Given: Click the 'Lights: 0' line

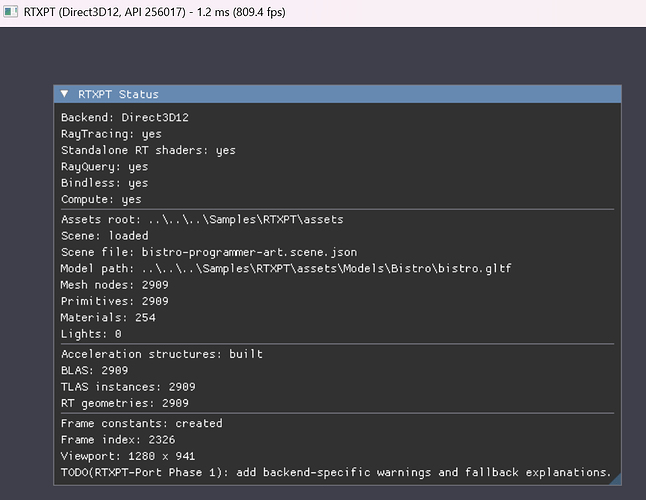Looking at the screenshot, I should [91, 334].
